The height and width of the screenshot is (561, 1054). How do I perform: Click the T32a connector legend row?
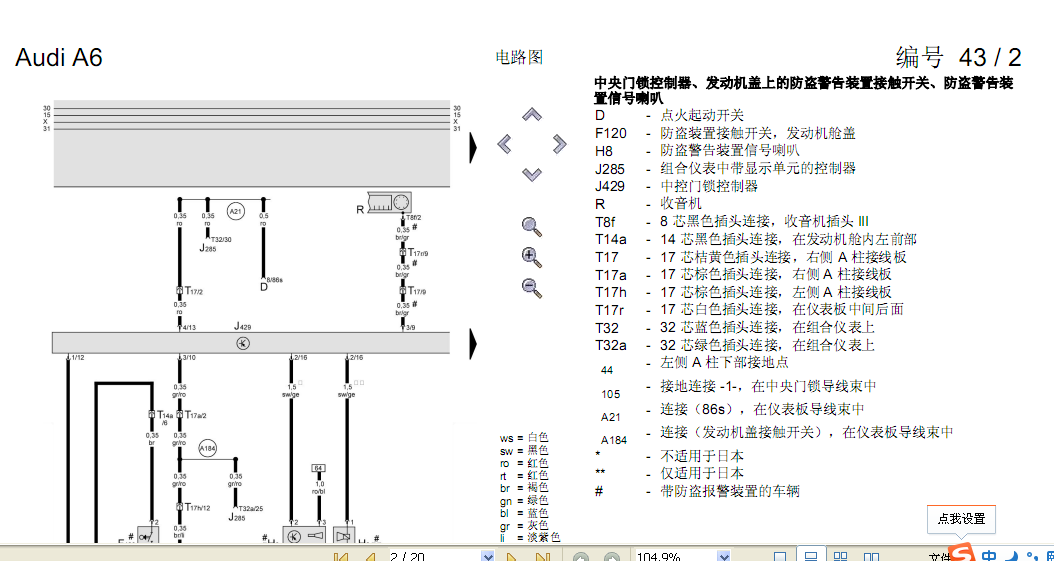(735, 345)
